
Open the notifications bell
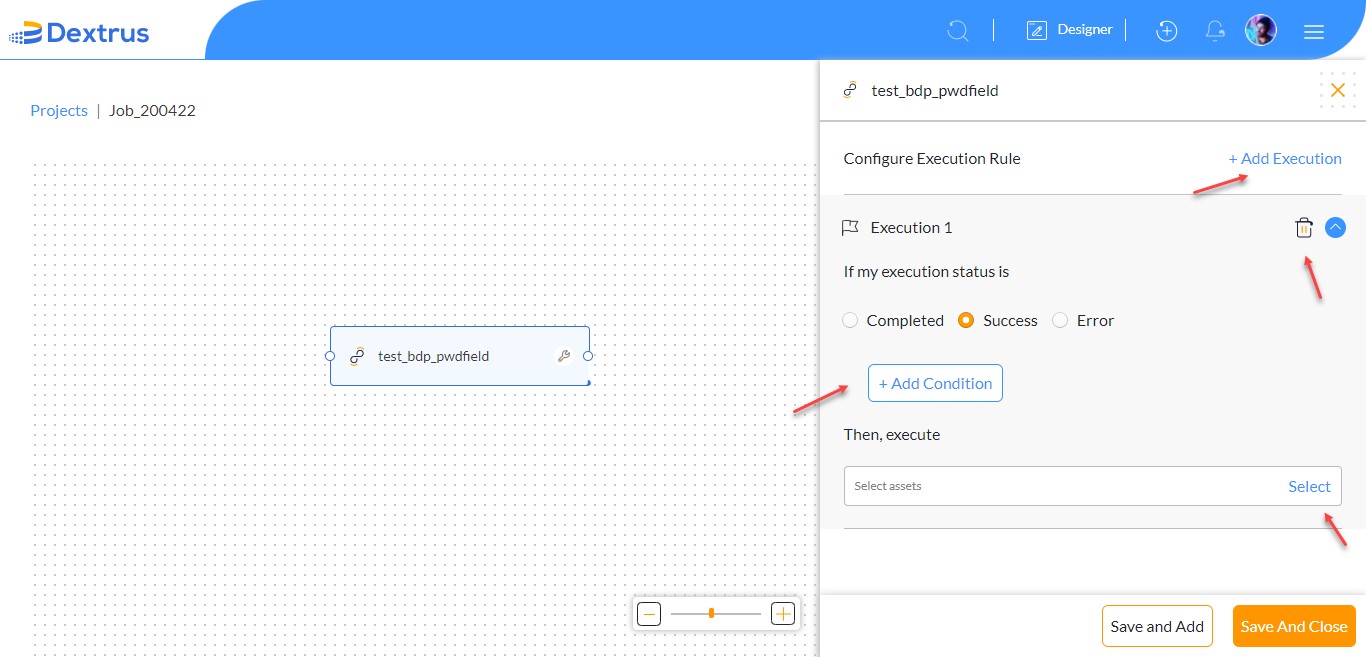[x=1215, y=31]
